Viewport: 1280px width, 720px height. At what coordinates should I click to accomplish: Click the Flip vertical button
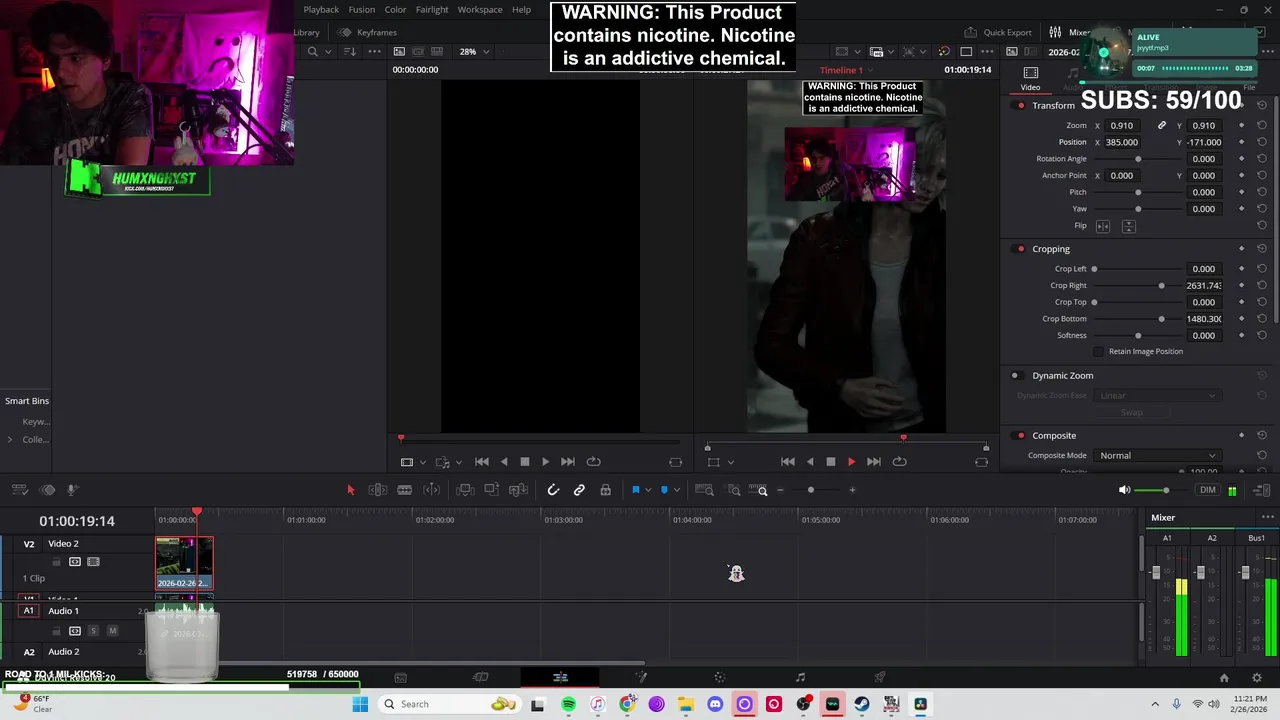[x=1128, y=226]
